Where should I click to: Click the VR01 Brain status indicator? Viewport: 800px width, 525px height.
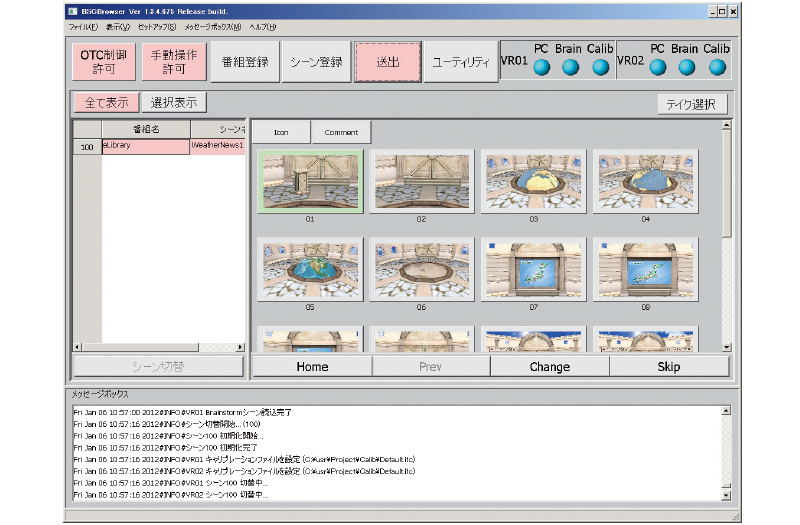click(x=571, y=68)
